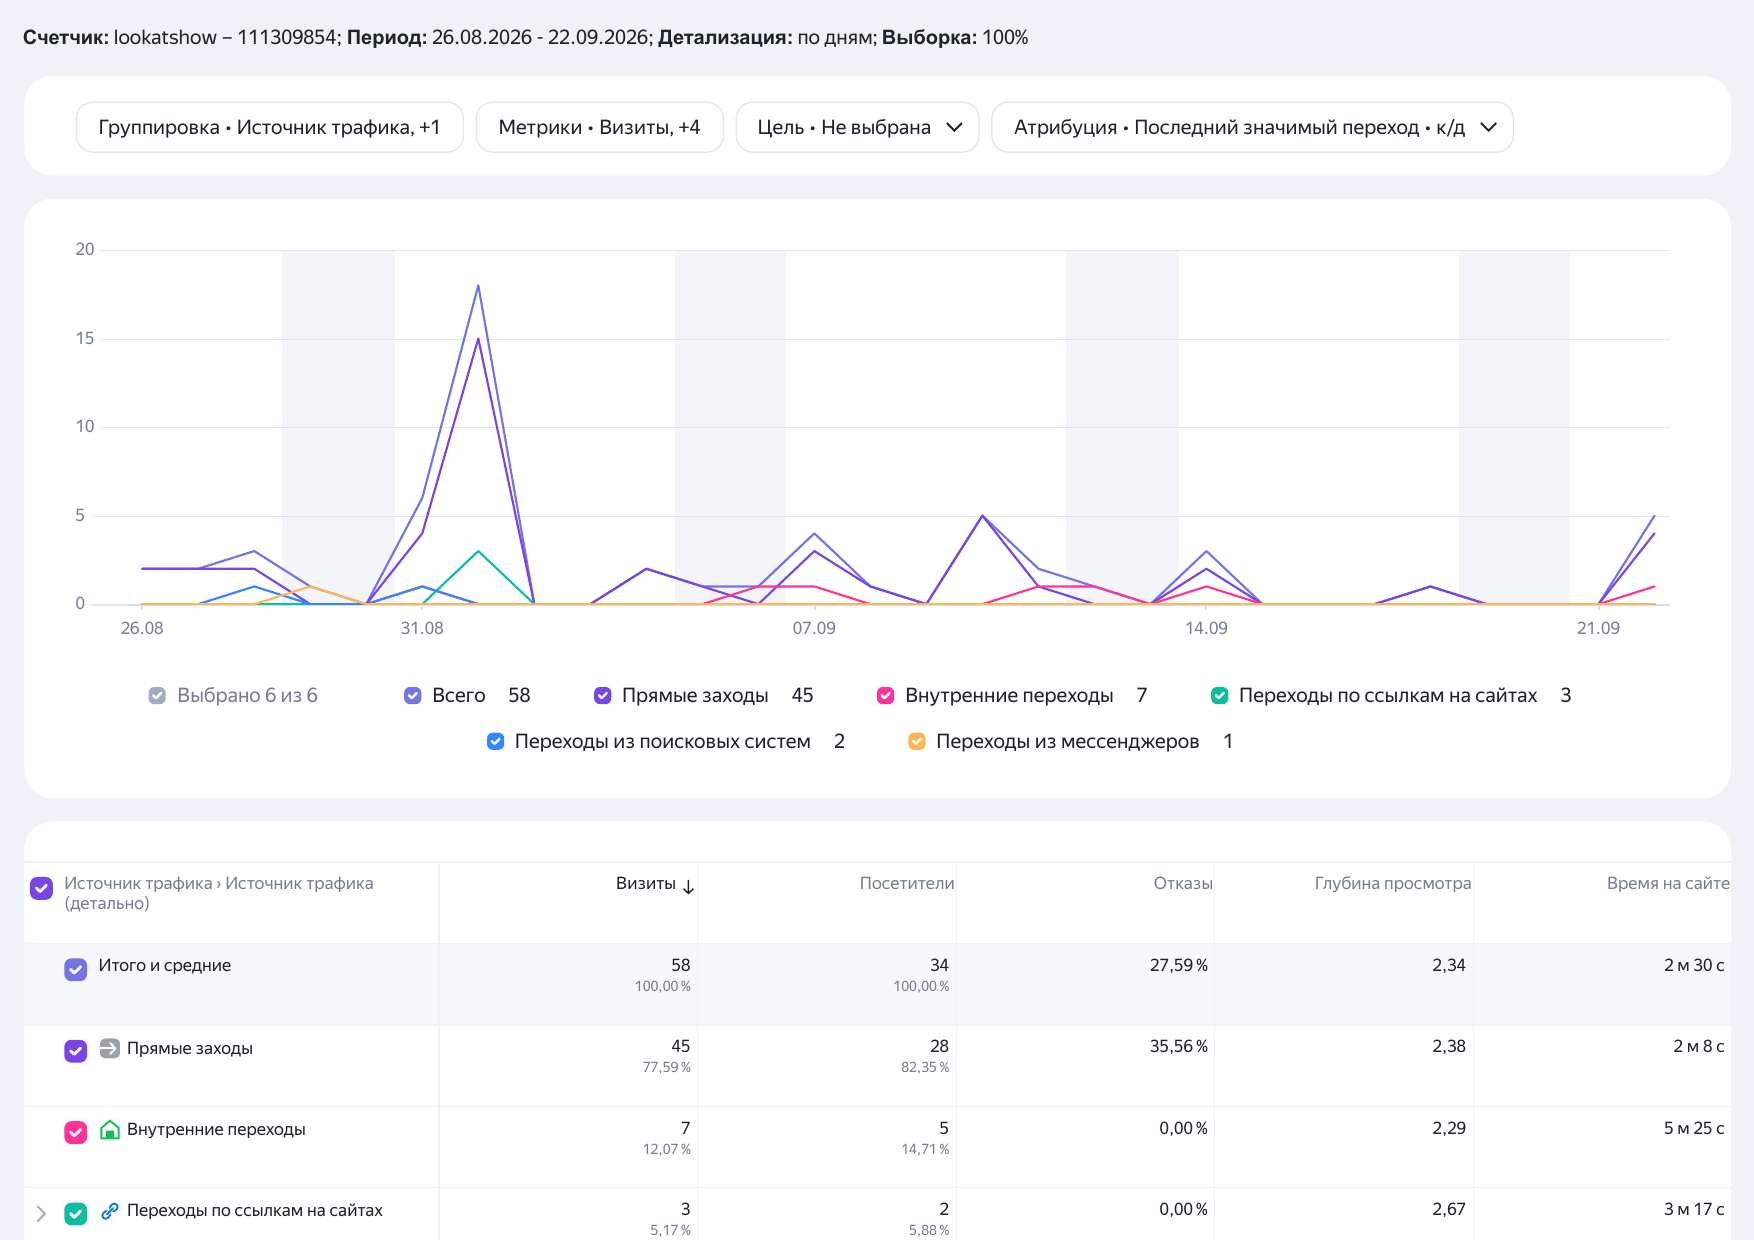Expand the Цель Не выбрана dropdown
The height and width of the screenshot is (1240, 1754).
pyautogui.click(x=857, y=127)
